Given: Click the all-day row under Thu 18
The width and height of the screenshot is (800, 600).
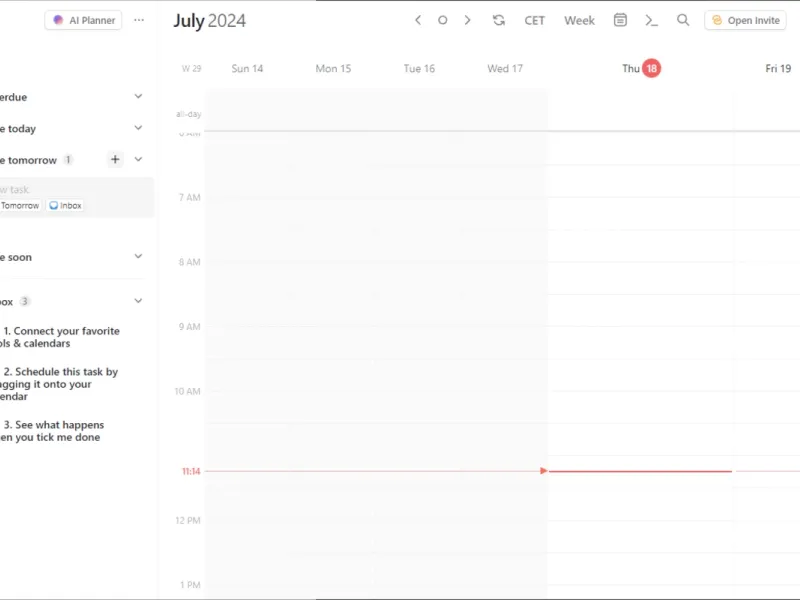Looking at the screenshot, I should click(x=641, y=113).
